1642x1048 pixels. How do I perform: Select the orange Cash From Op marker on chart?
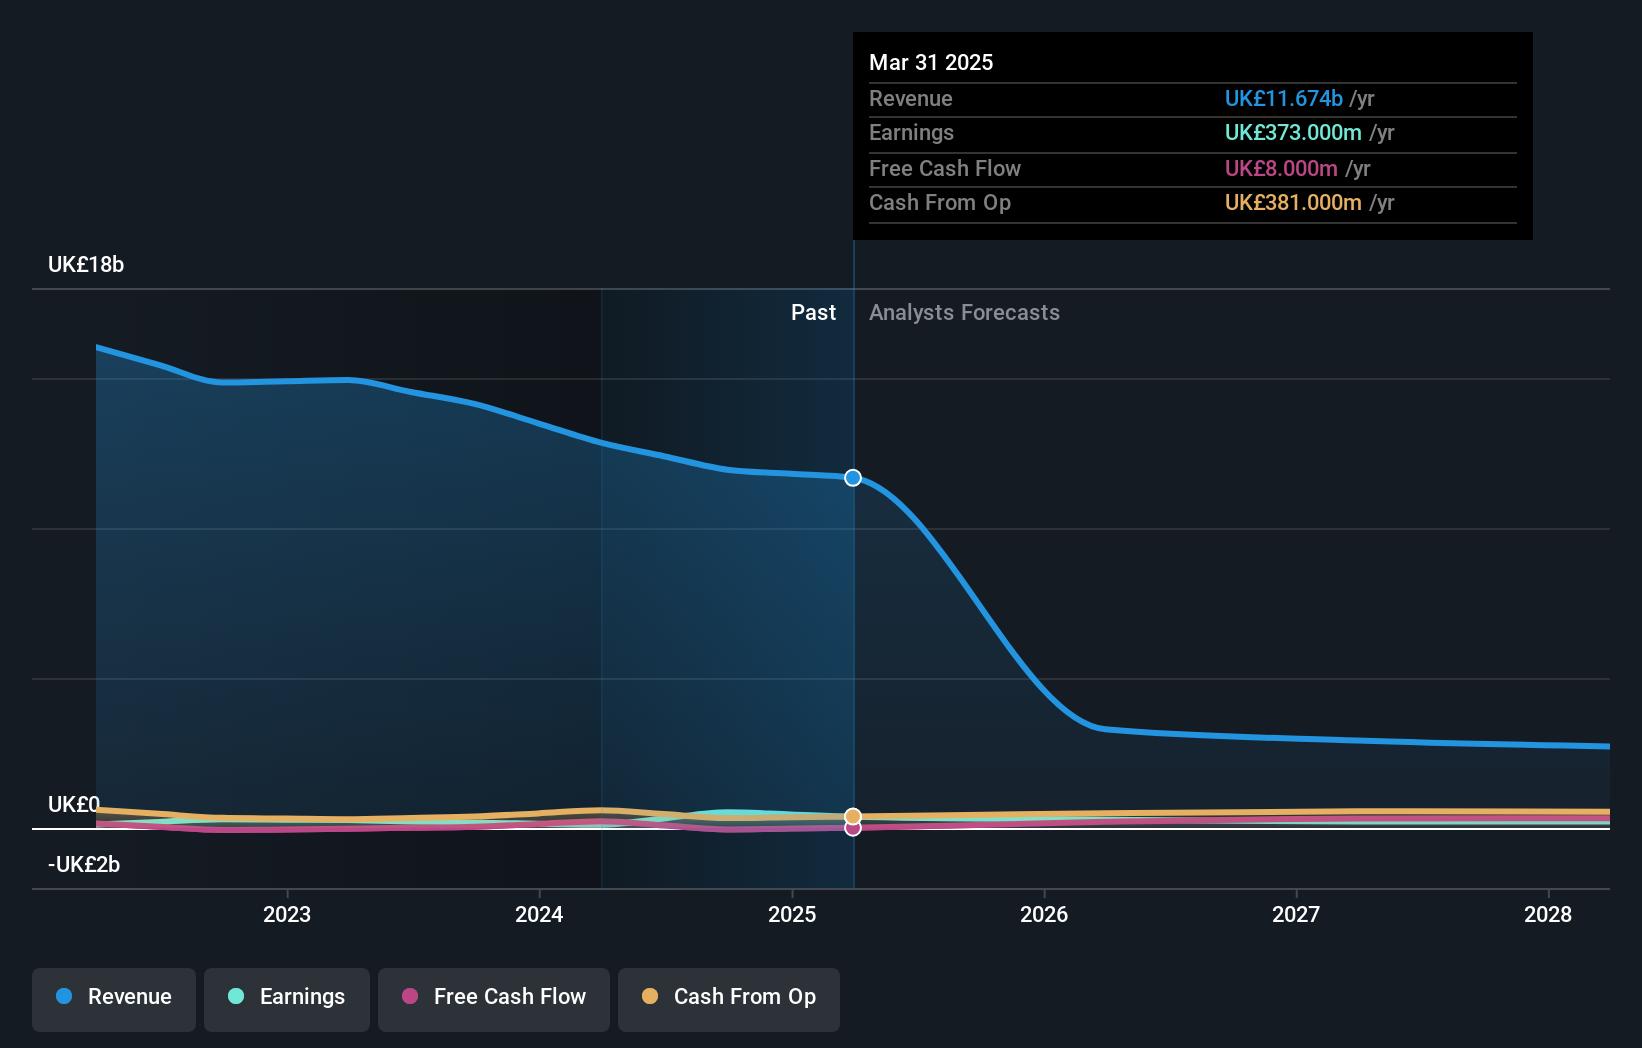[853, 816]
